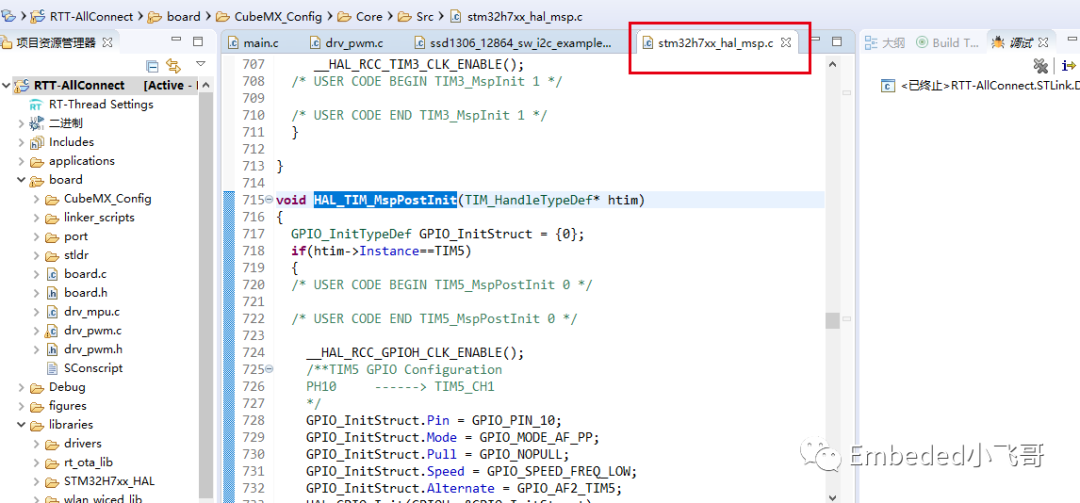Expand the figures folder
Image resolution: width=1080 pixels, height=503 pixels.
pos(21,406)
